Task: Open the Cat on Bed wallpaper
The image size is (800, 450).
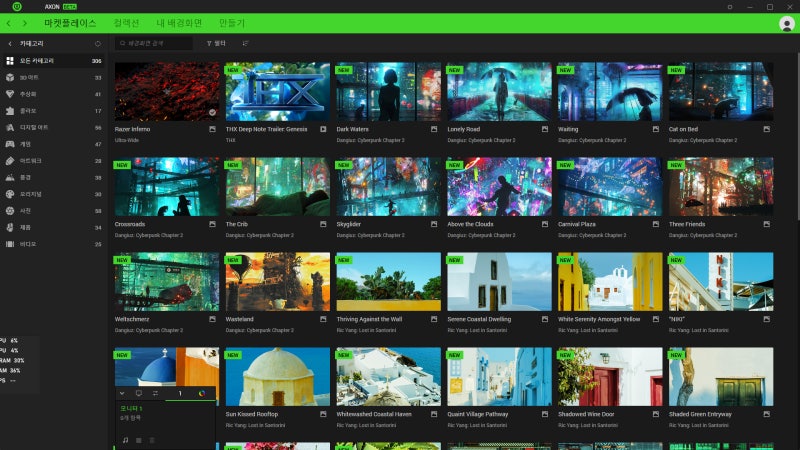Action: 721,92
